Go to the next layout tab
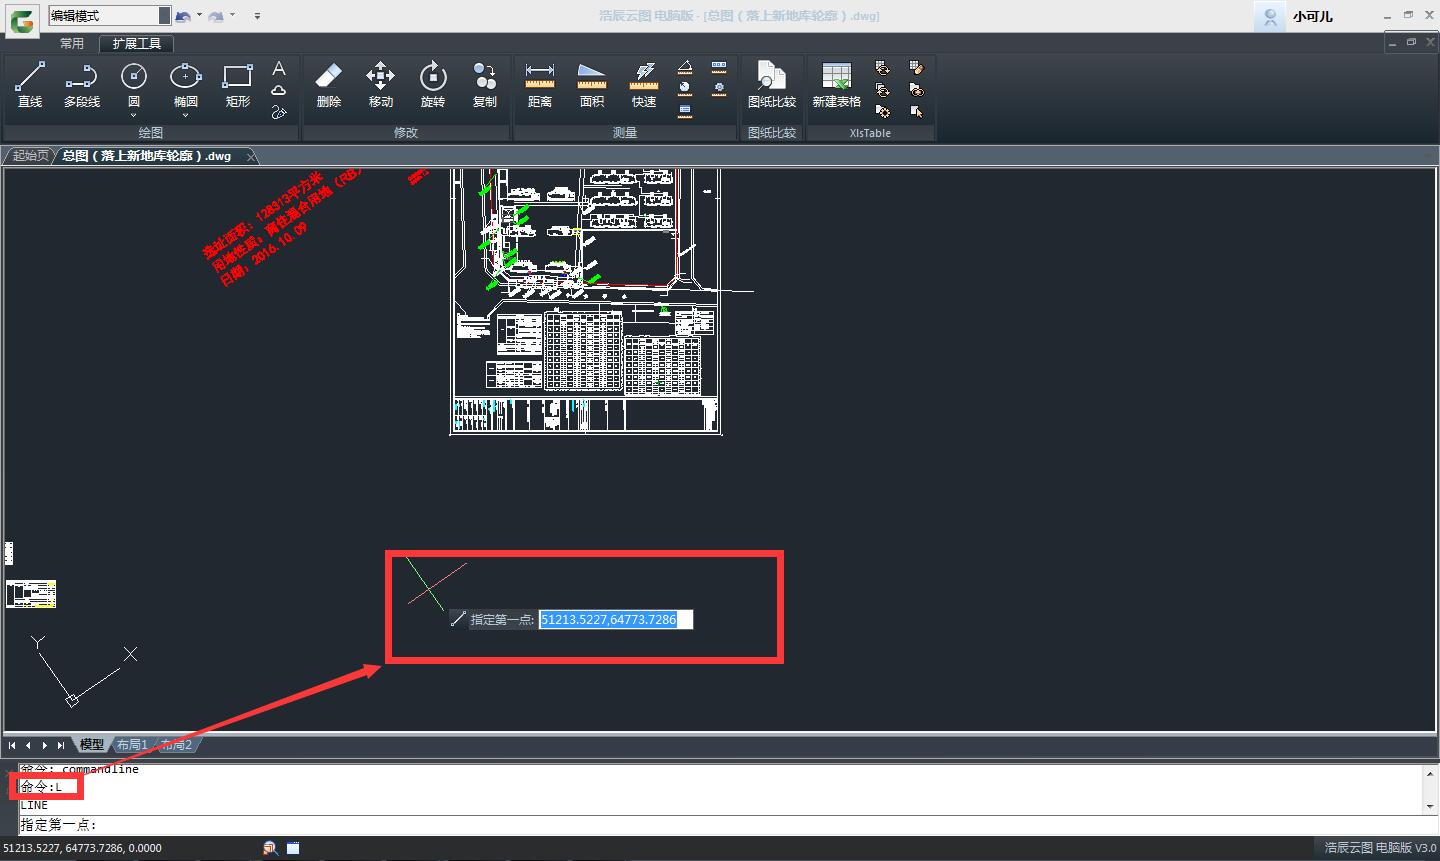 pos(44,745)
